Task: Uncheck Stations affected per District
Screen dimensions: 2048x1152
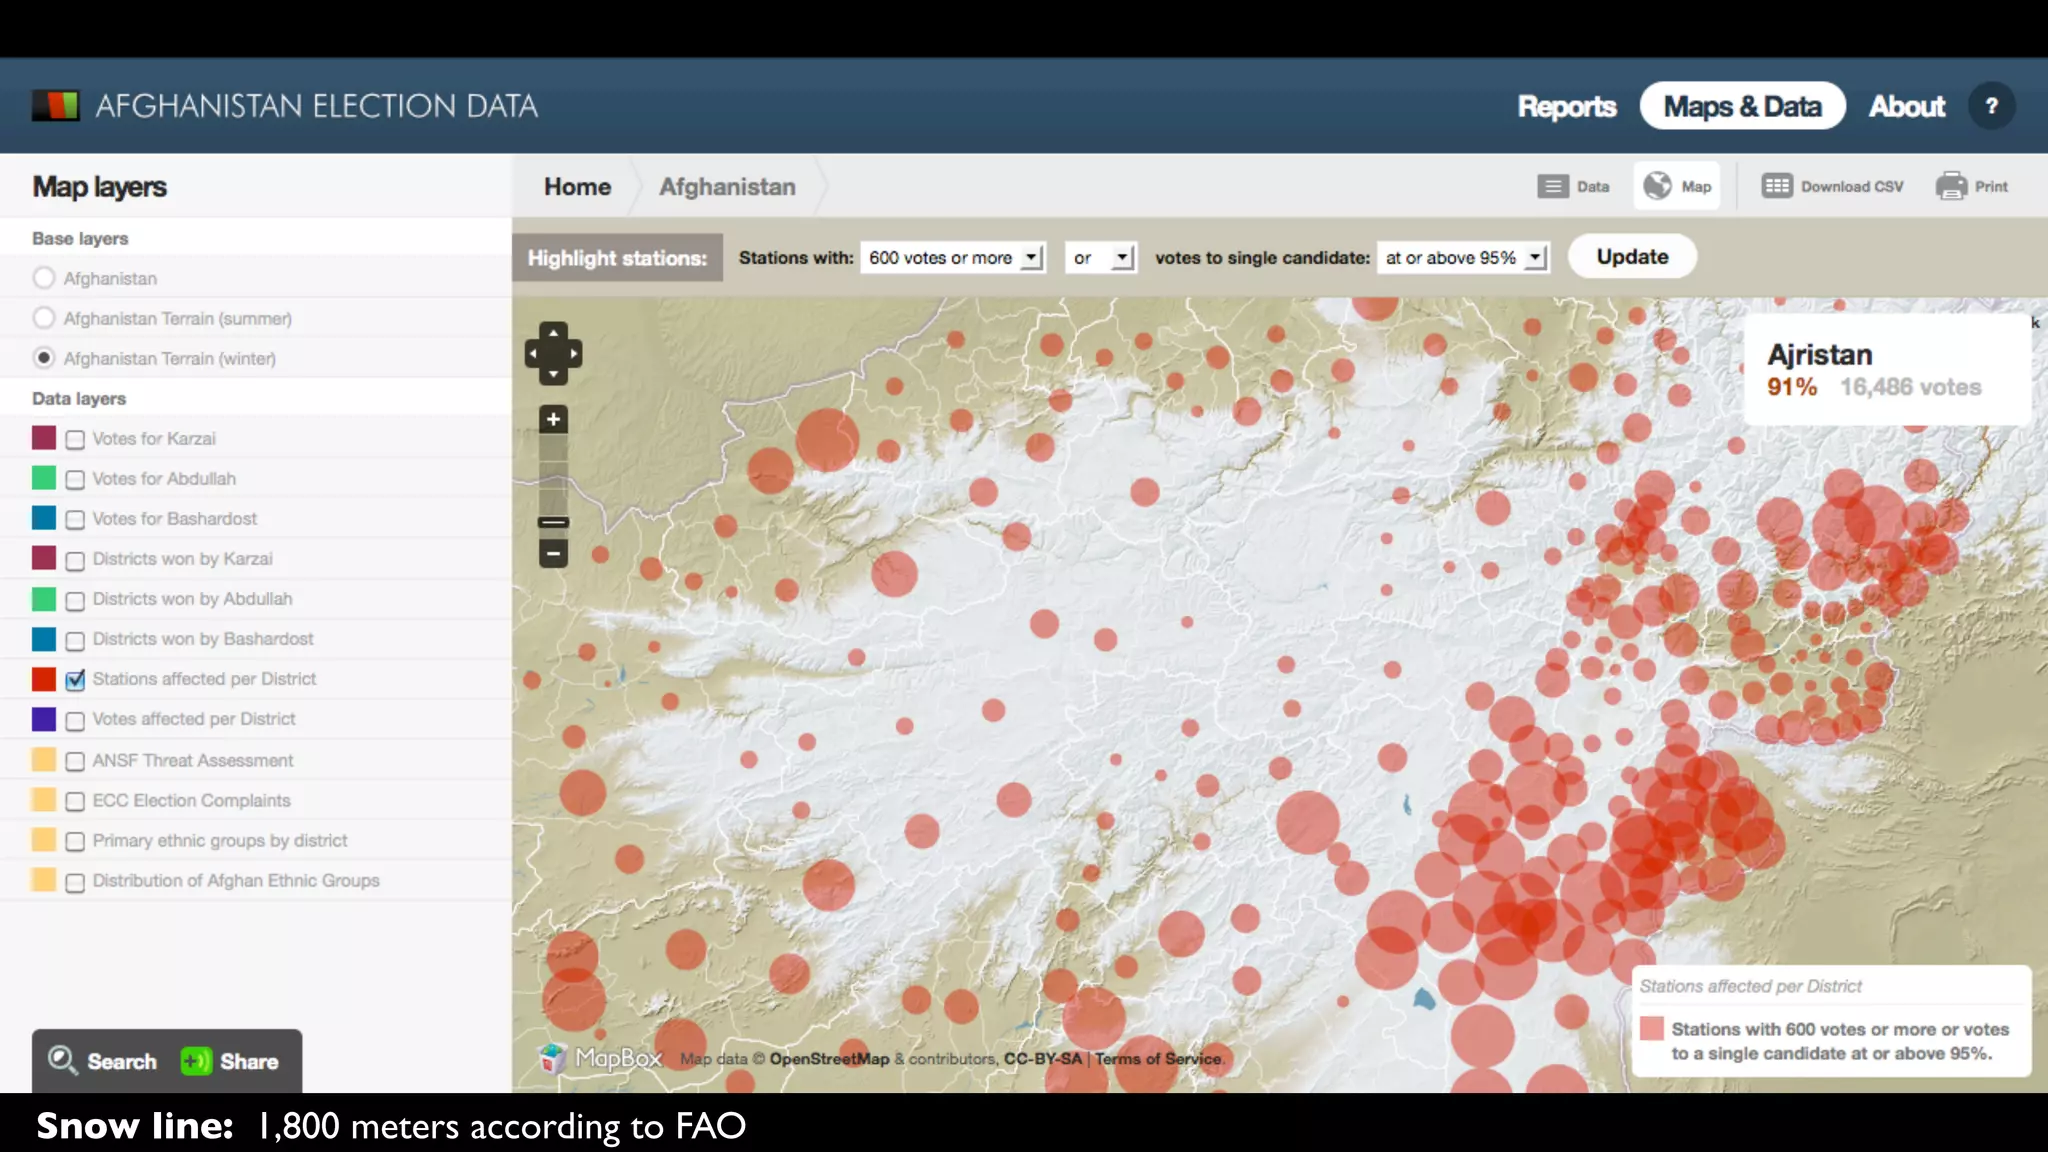Action: click(x=75, y=680)
